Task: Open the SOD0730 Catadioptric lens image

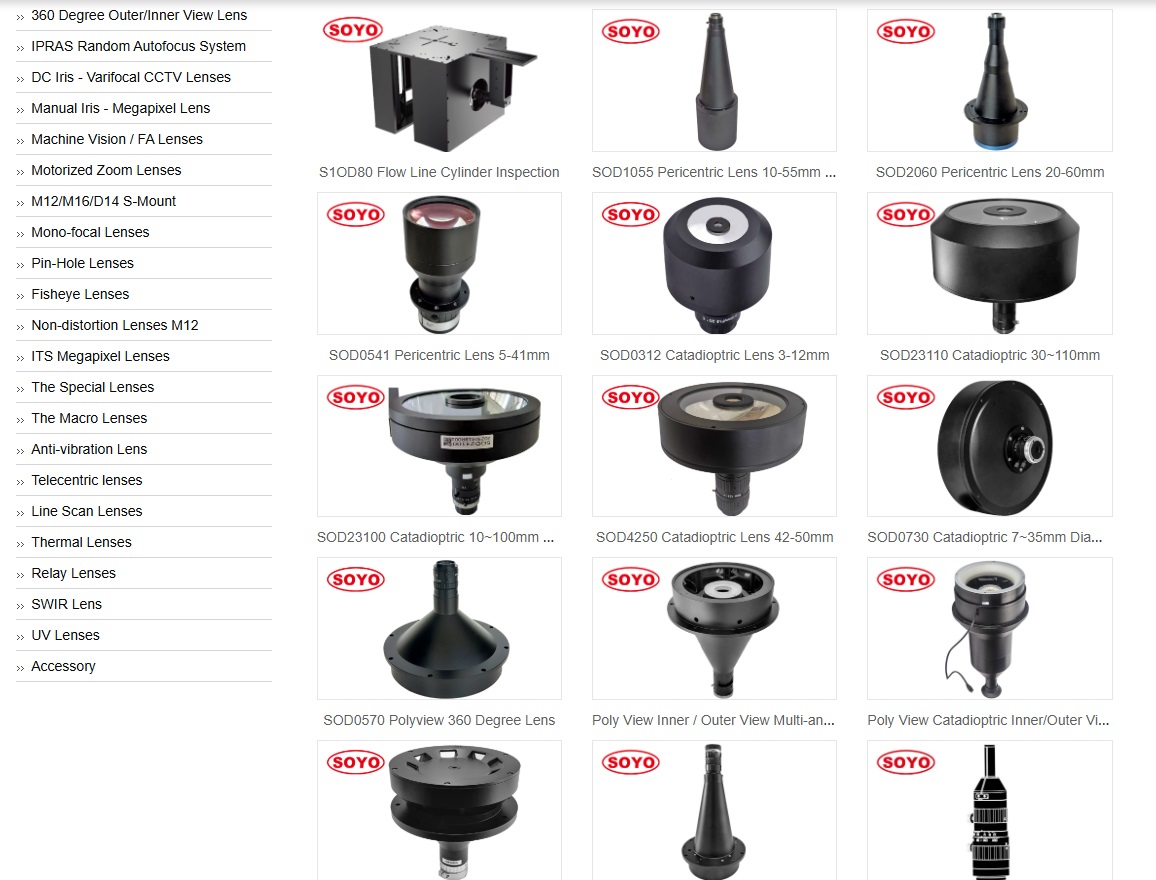Action: click(x=989, y=446)
